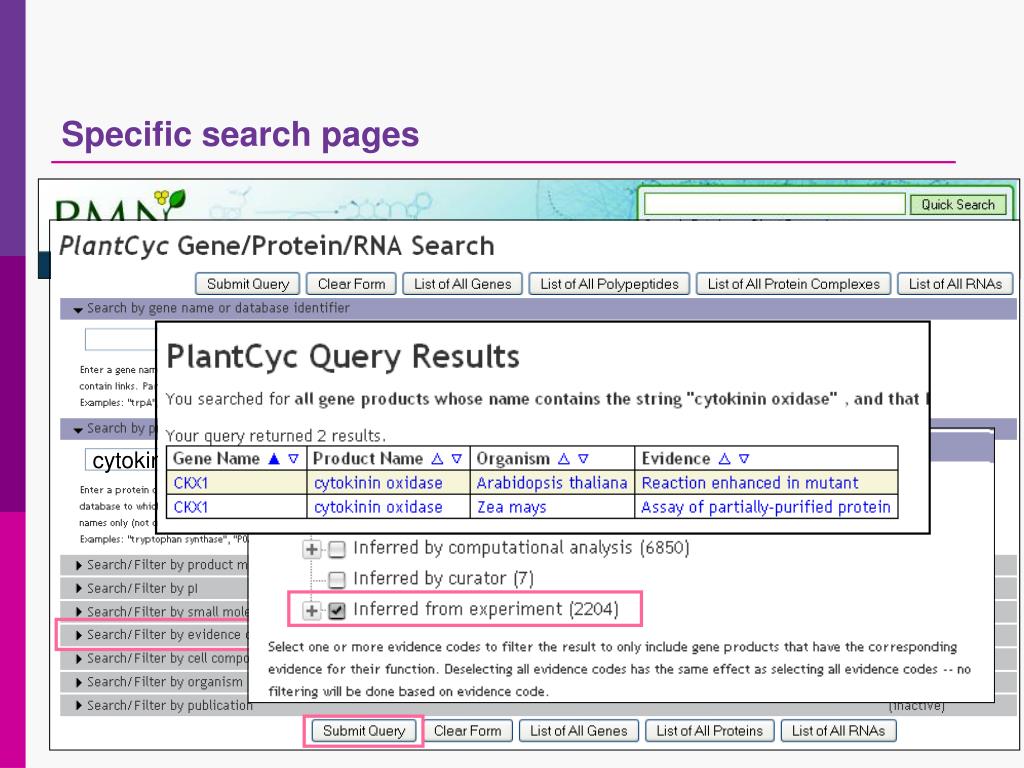Click the bottom Submit Query button

[364, 731]
